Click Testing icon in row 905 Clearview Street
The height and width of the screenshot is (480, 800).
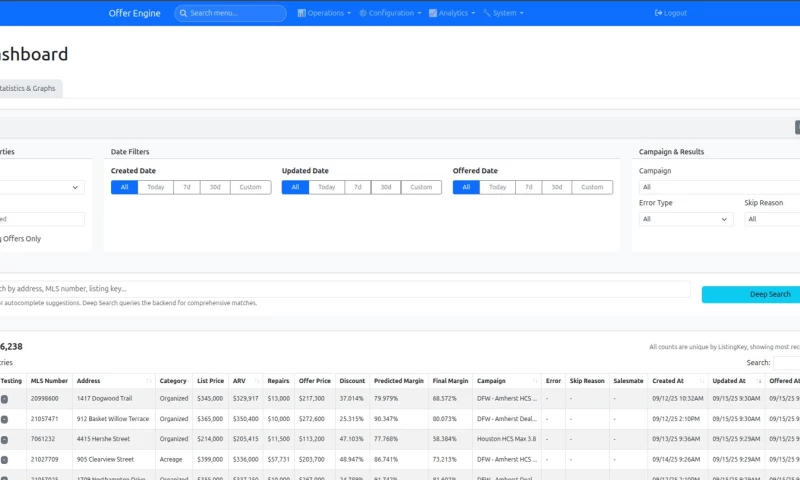point(4,460)
